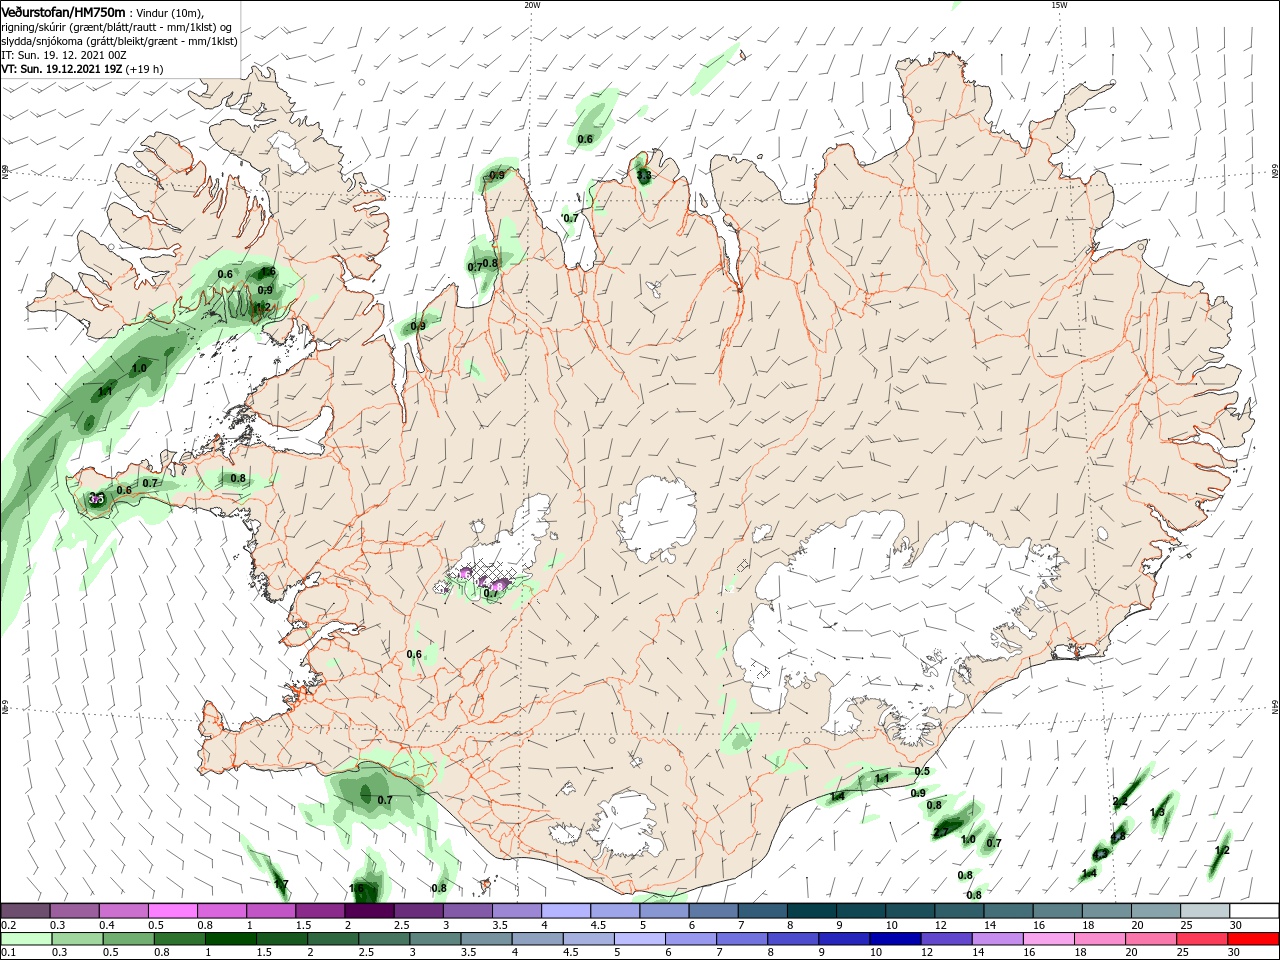Click the Veðurstofan/HM750m map title

pyautogui.click(x=63, y=11)
